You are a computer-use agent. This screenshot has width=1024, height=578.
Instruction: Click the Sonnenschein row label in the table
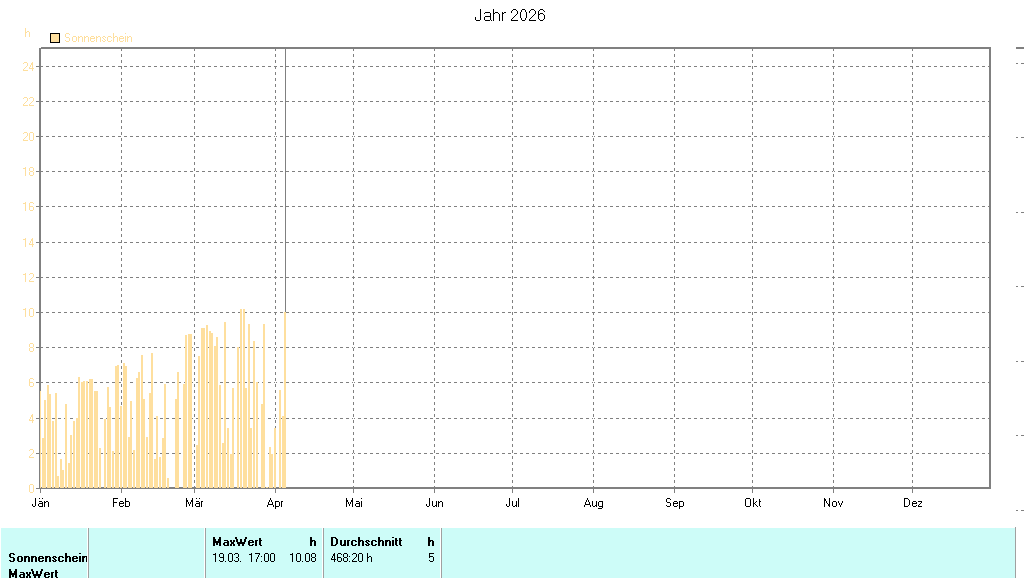(x=47, y=558)
